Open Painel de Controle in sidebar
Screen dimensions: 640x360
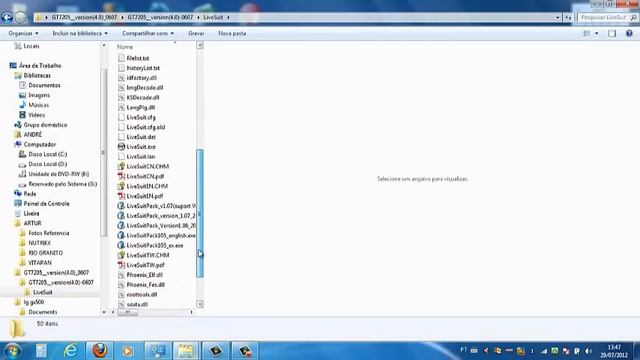47,204
